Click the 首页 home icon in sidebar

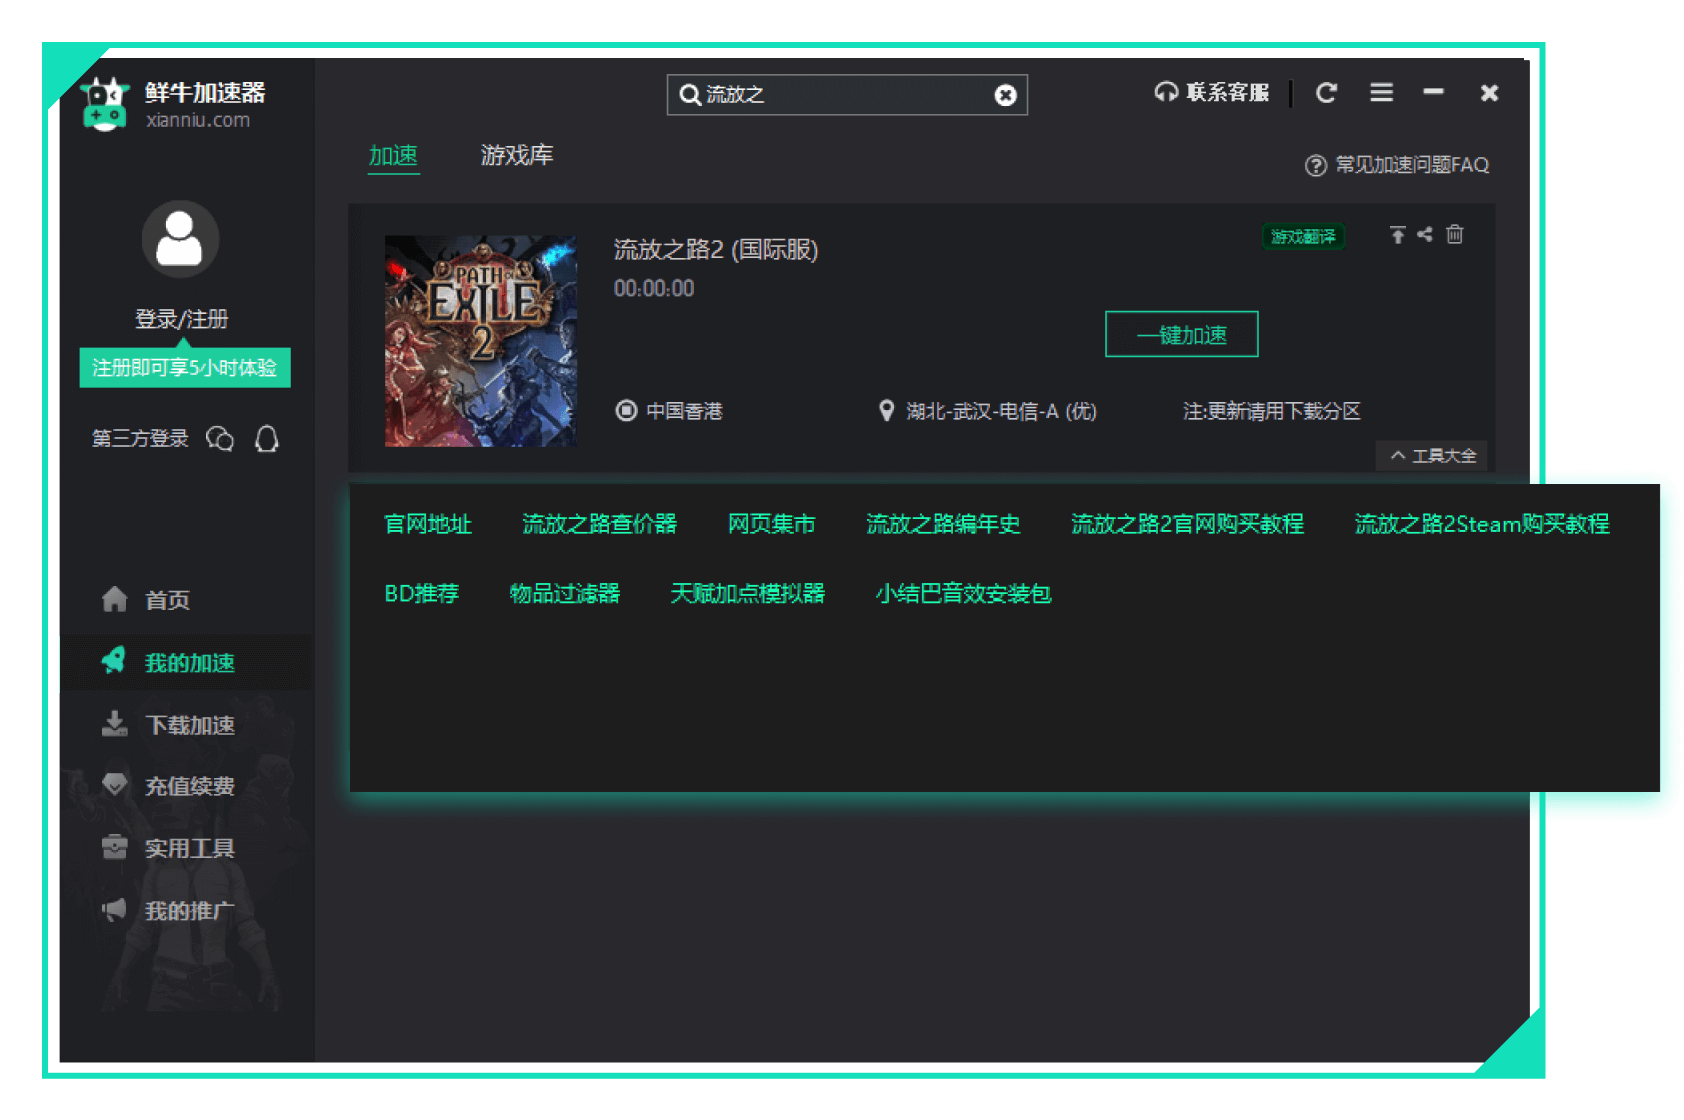tap(115, 600)
